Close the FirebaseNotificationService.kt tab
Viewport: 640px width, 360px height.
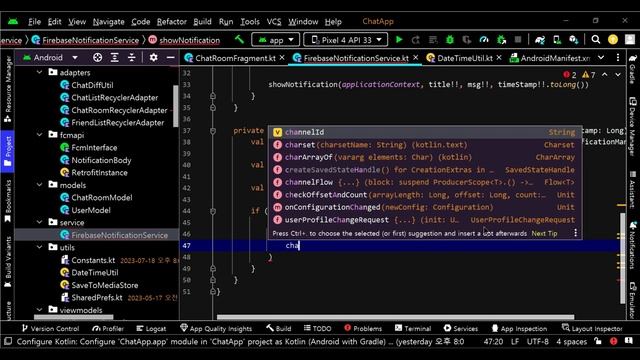416,58
